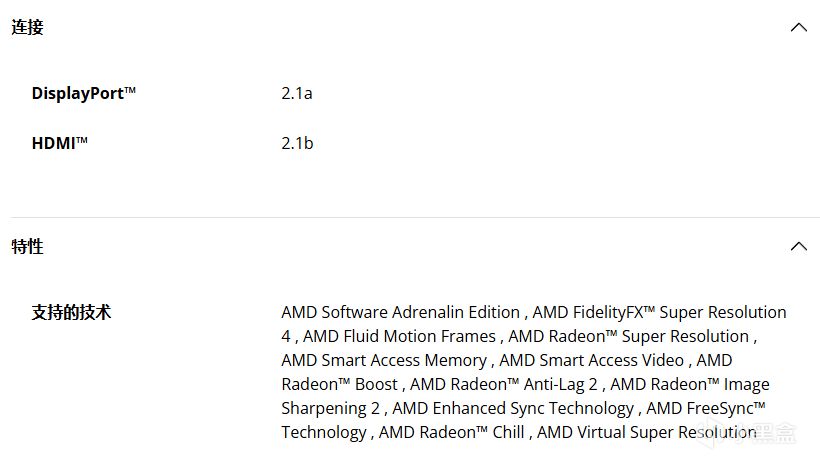Click the AMD Radeon Anti-Lag 2 text
Image resolution: width=820 pixels, height=461 pixels.
point(504,384)
